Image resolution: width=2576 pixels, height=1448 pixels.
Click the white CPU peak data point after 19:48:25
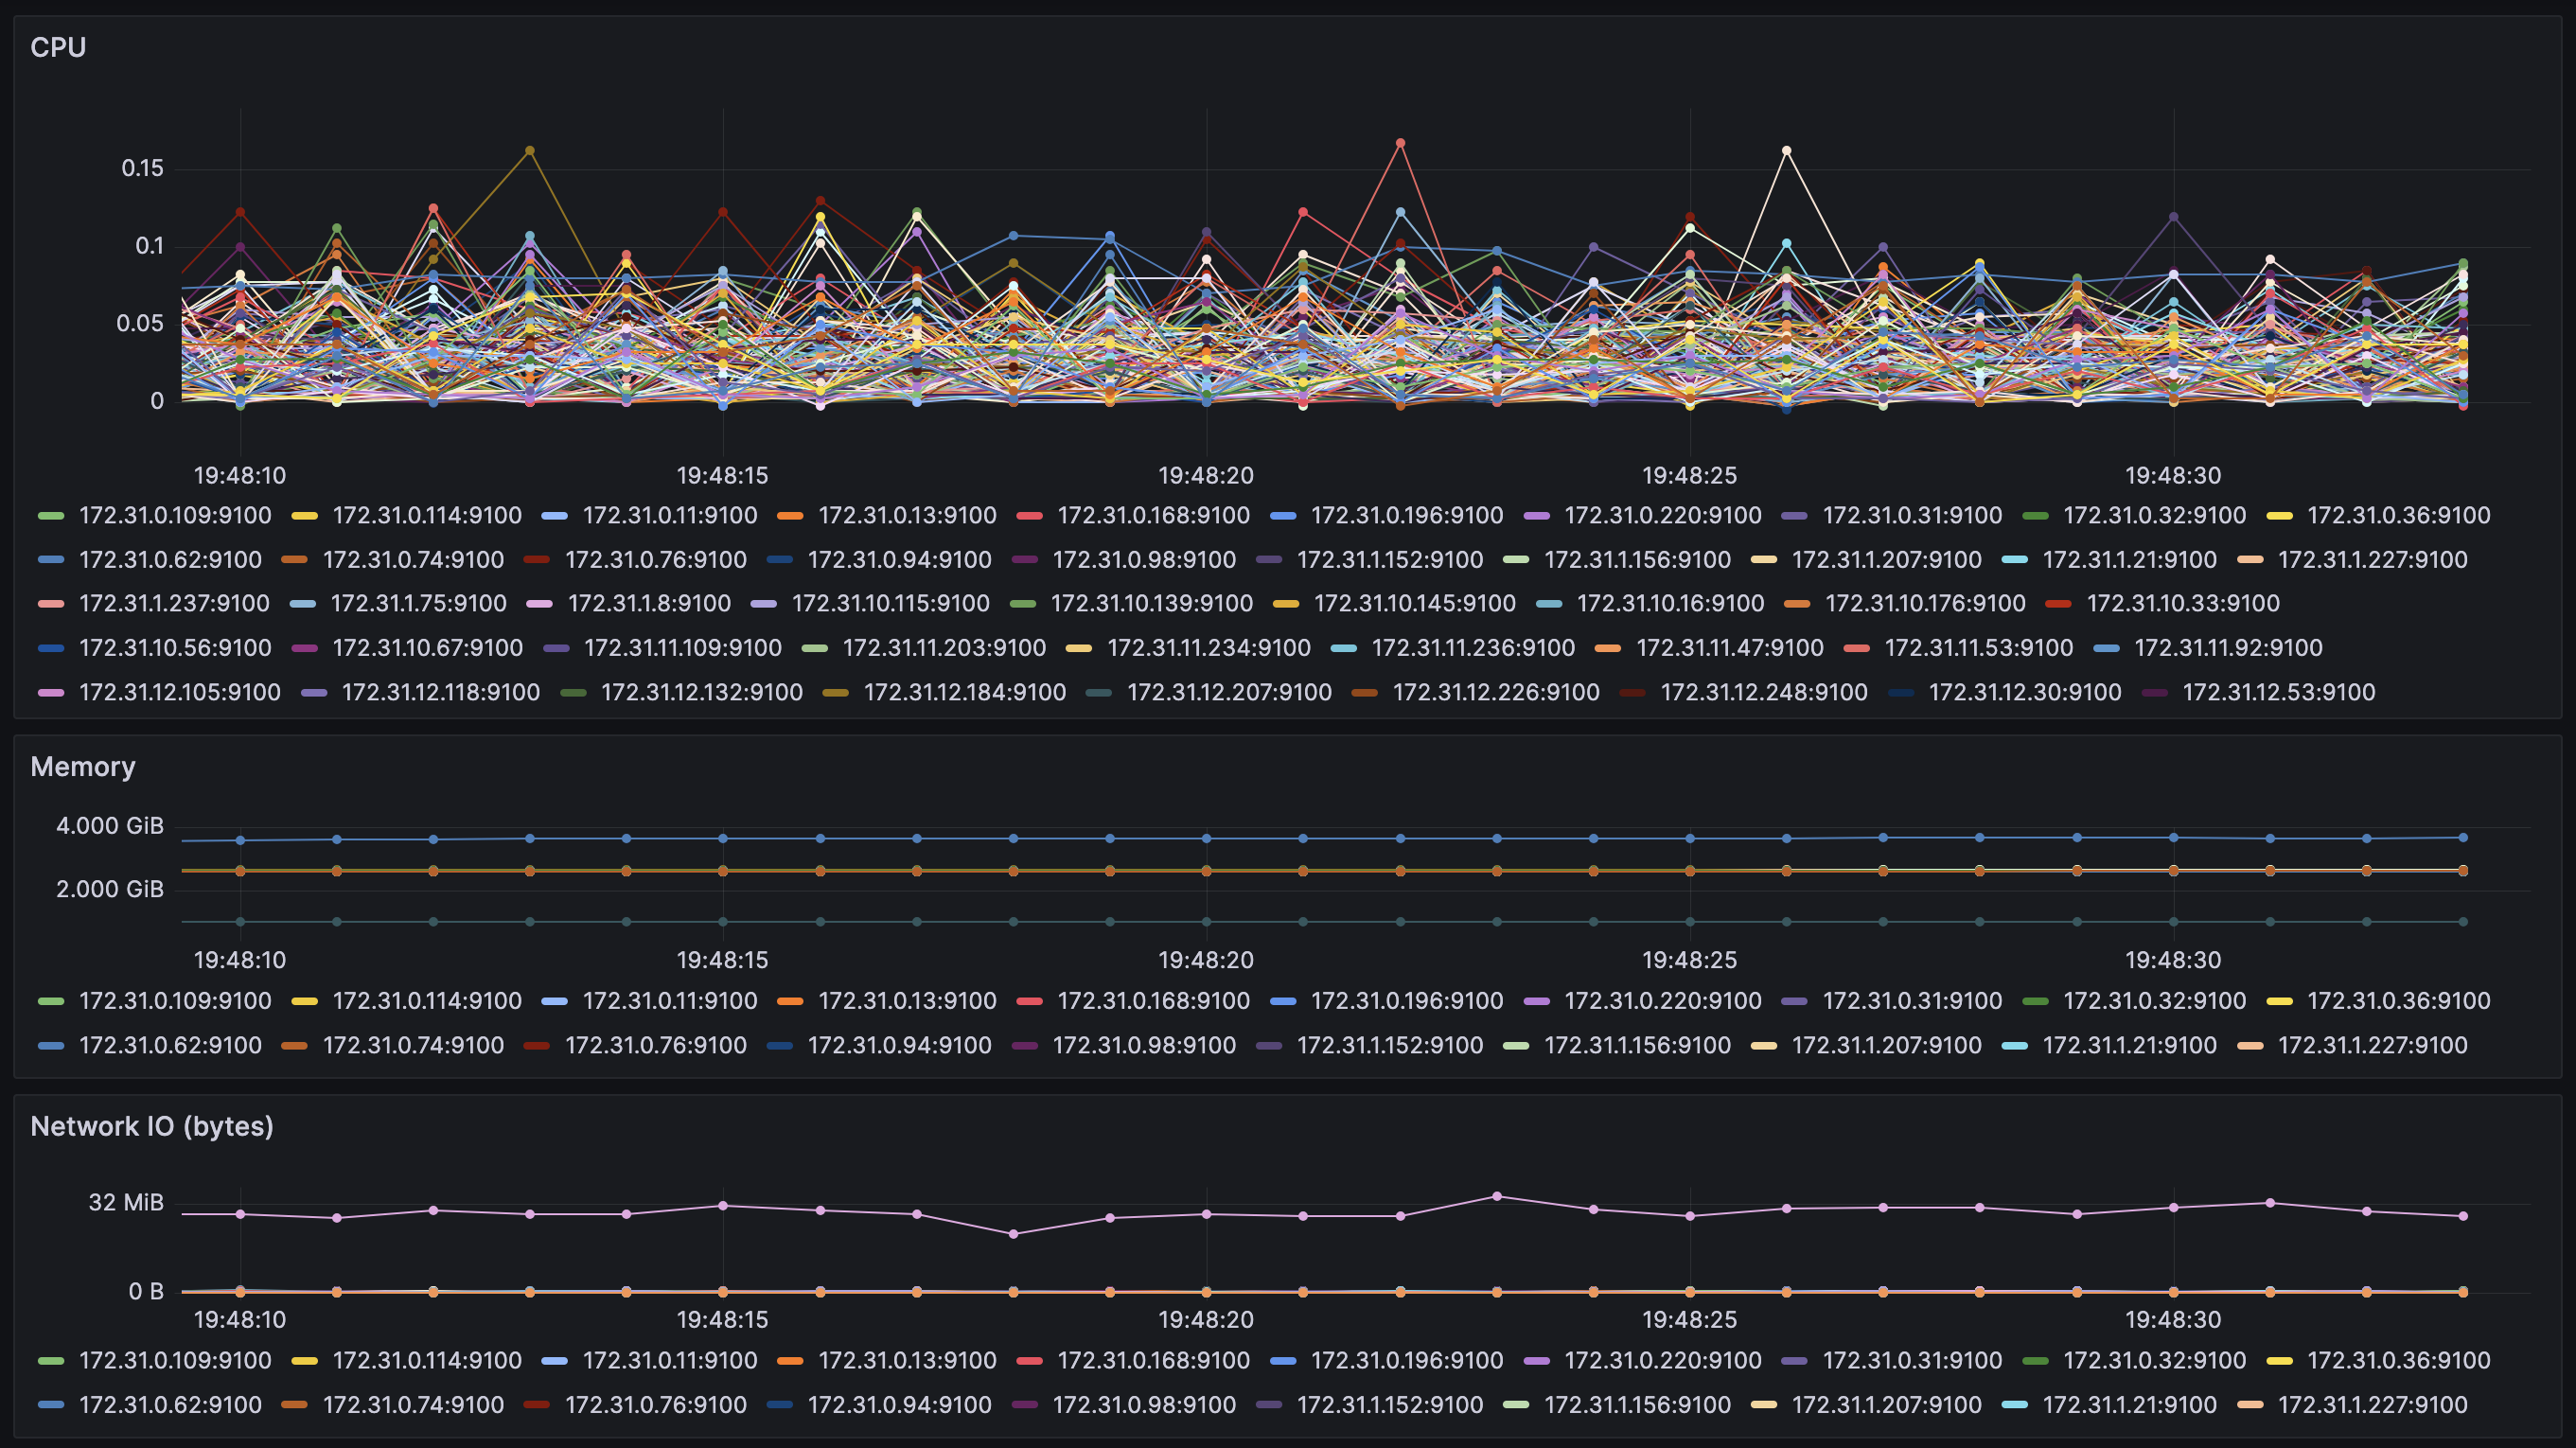(x=1787, y=151)
